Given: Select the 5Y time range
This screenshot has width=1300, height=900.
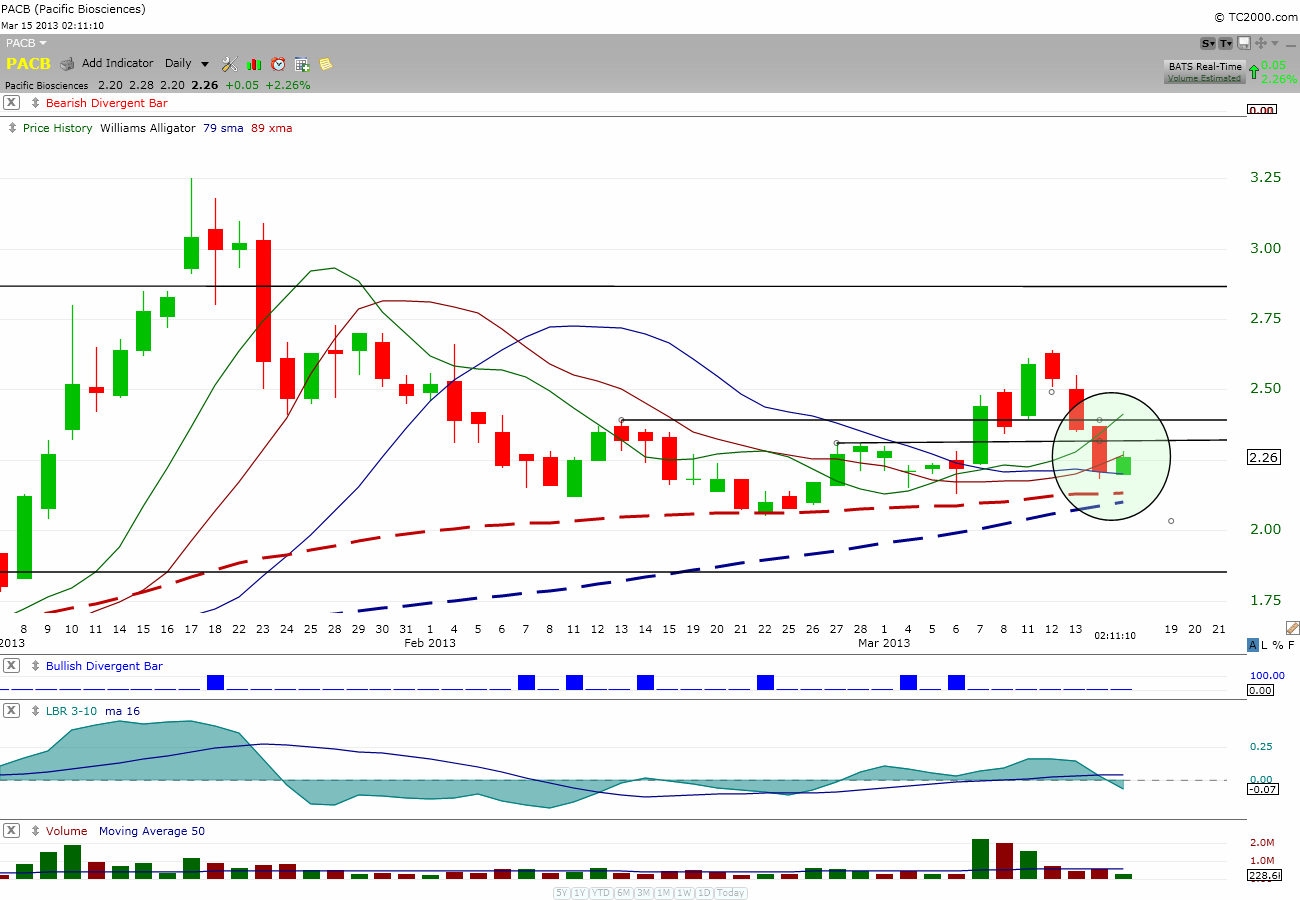Looking at the screenshot, I should [x=561, y=893].
